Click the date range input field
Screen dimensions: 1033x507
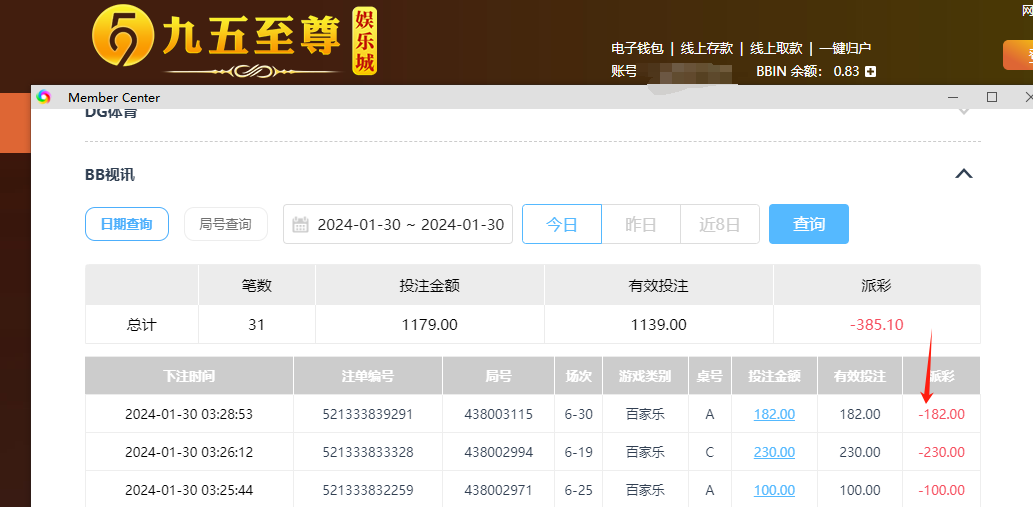[x=410, y=225]
